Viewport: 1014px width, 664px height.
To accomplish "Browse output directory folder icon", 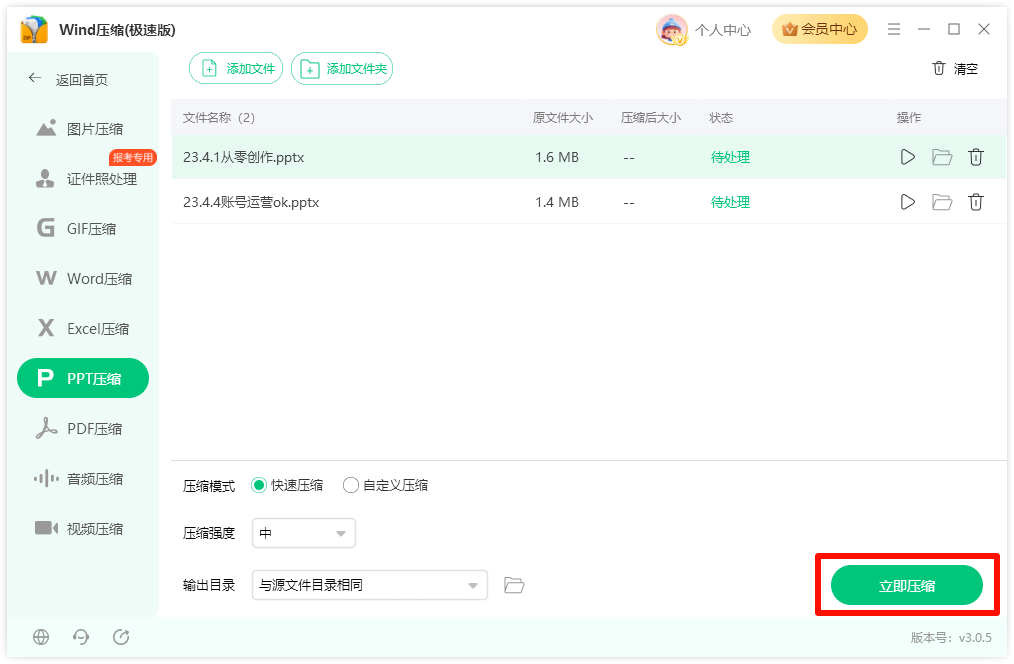I will tap(514, 585).
